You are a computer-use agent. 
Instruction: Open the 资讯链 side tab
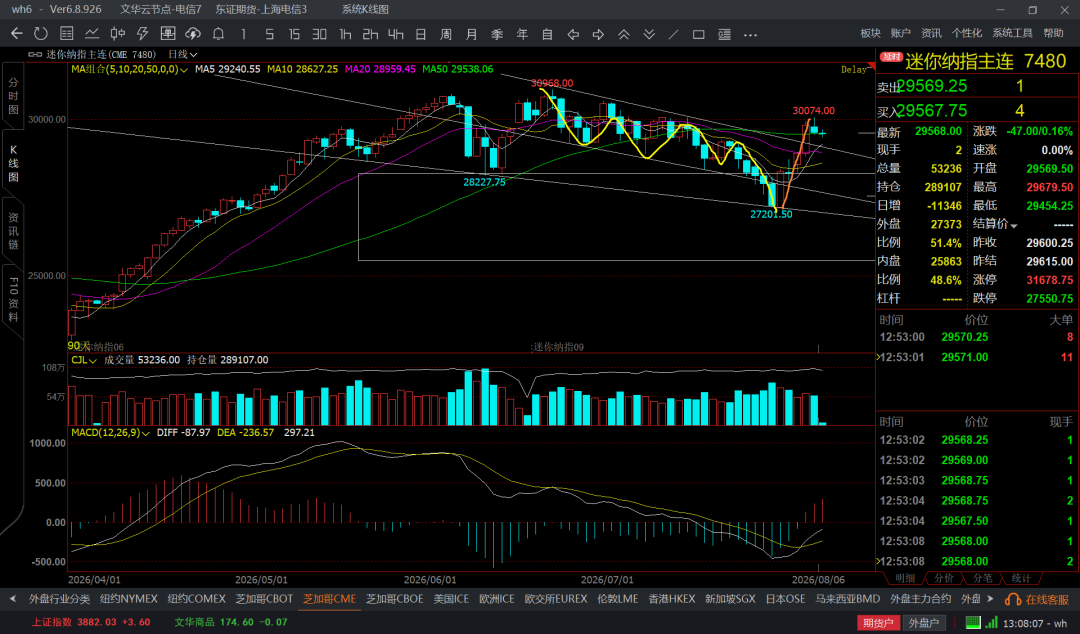(13, 231)
